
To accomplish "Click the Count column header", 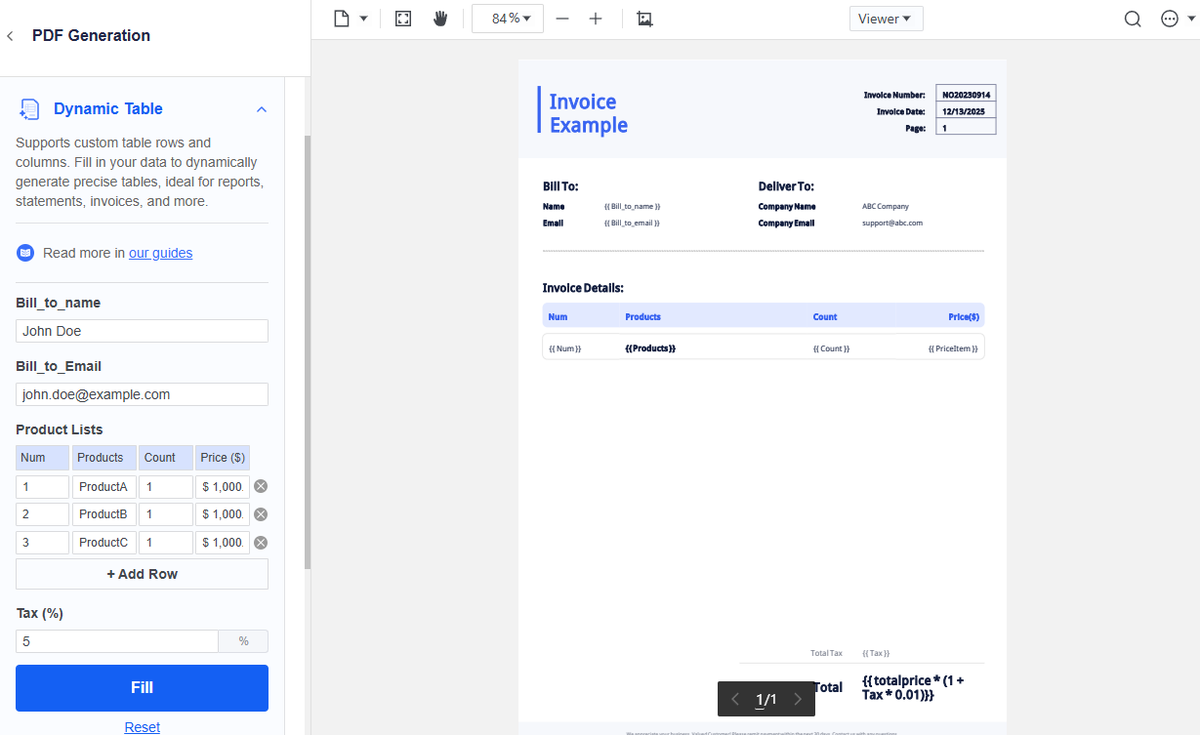I will (166, 458).
